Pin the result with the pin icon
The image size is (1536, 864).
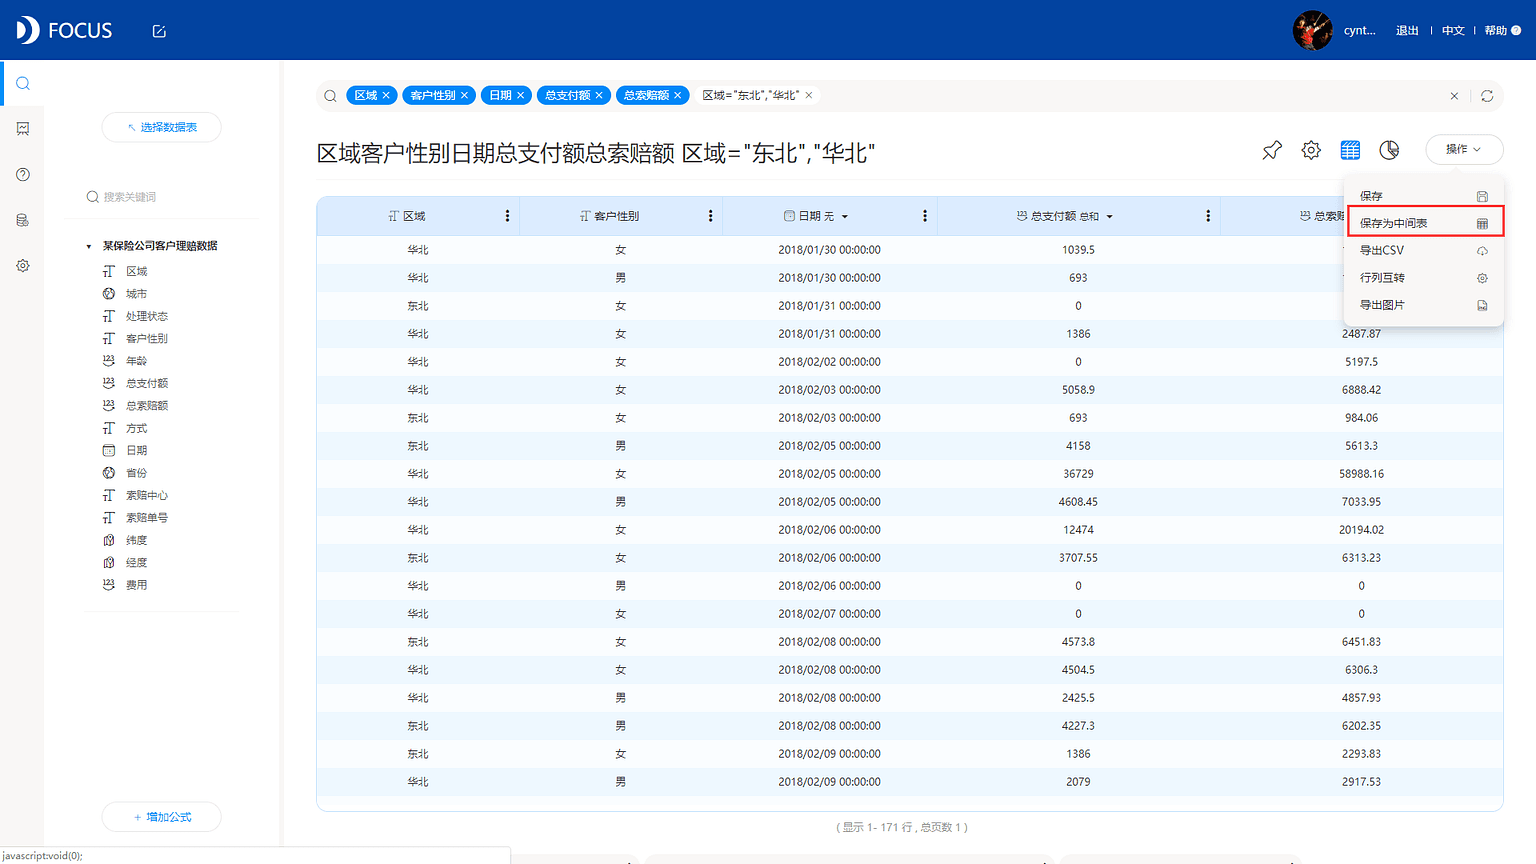pyautogui.click(x=1272, y=150)
